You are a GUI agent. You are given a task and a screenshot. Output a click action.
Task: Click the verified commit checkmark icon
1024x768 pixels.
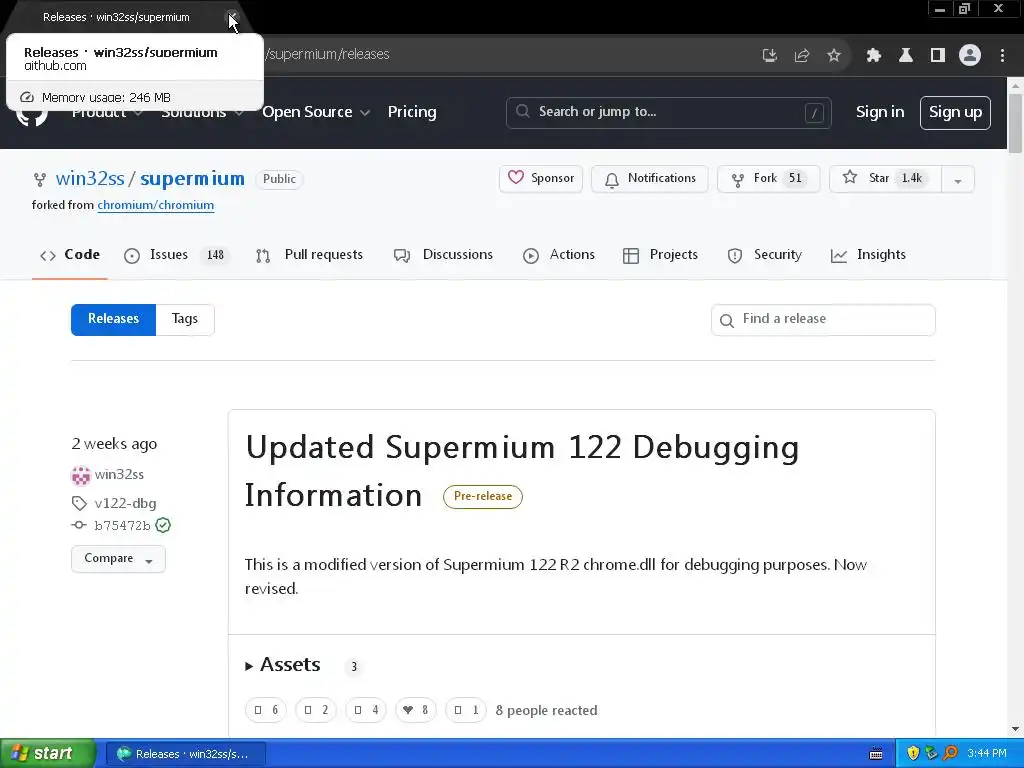pos(163,525)
